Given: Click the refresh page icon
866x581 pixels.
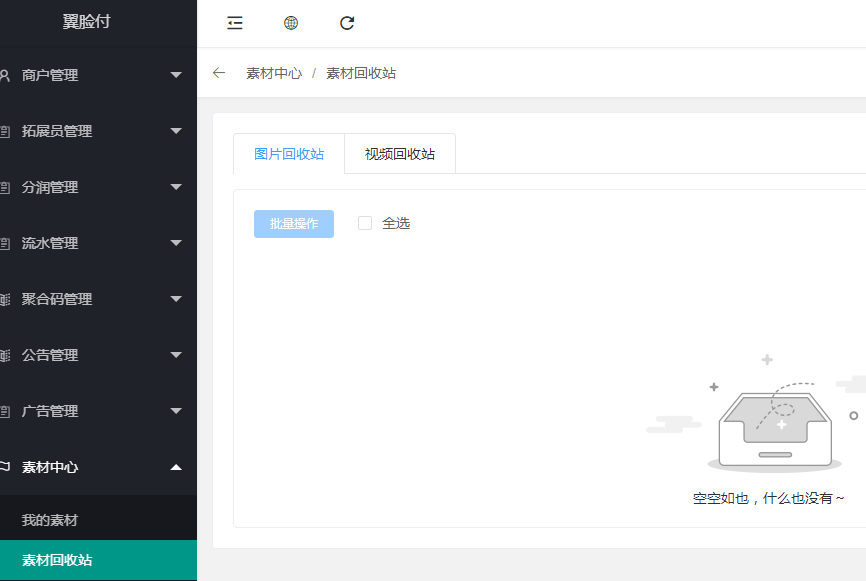Looking at the screenshot, I should 347,23.
